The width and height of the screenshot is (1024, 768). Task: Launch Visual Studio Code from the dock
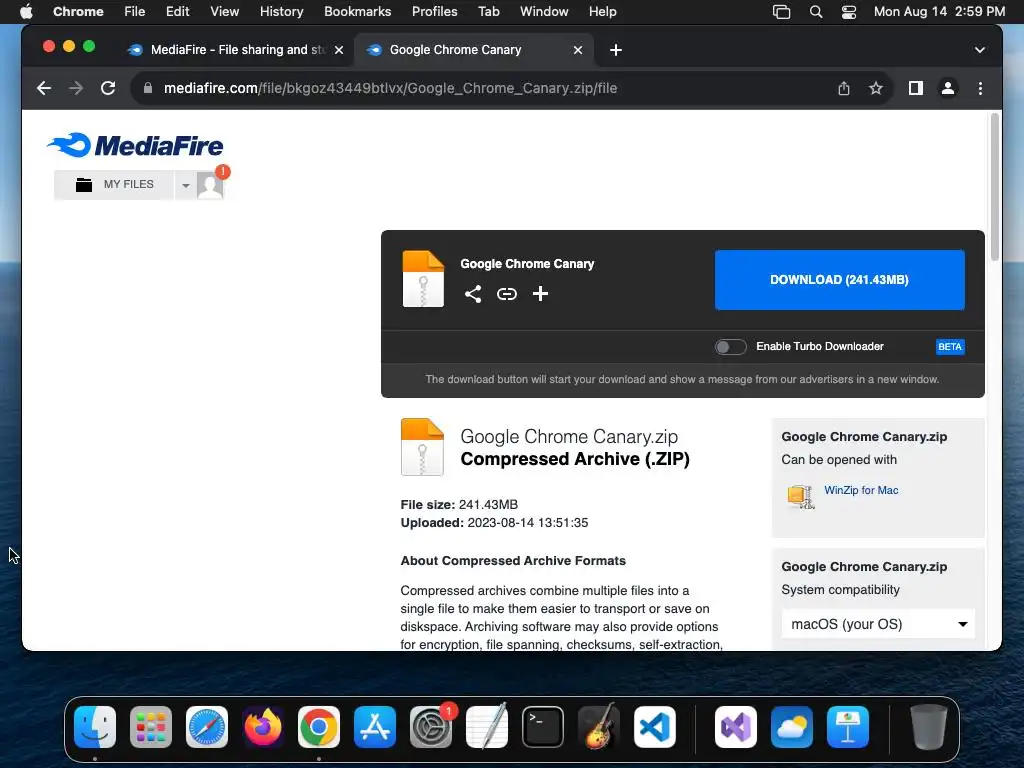654,727
